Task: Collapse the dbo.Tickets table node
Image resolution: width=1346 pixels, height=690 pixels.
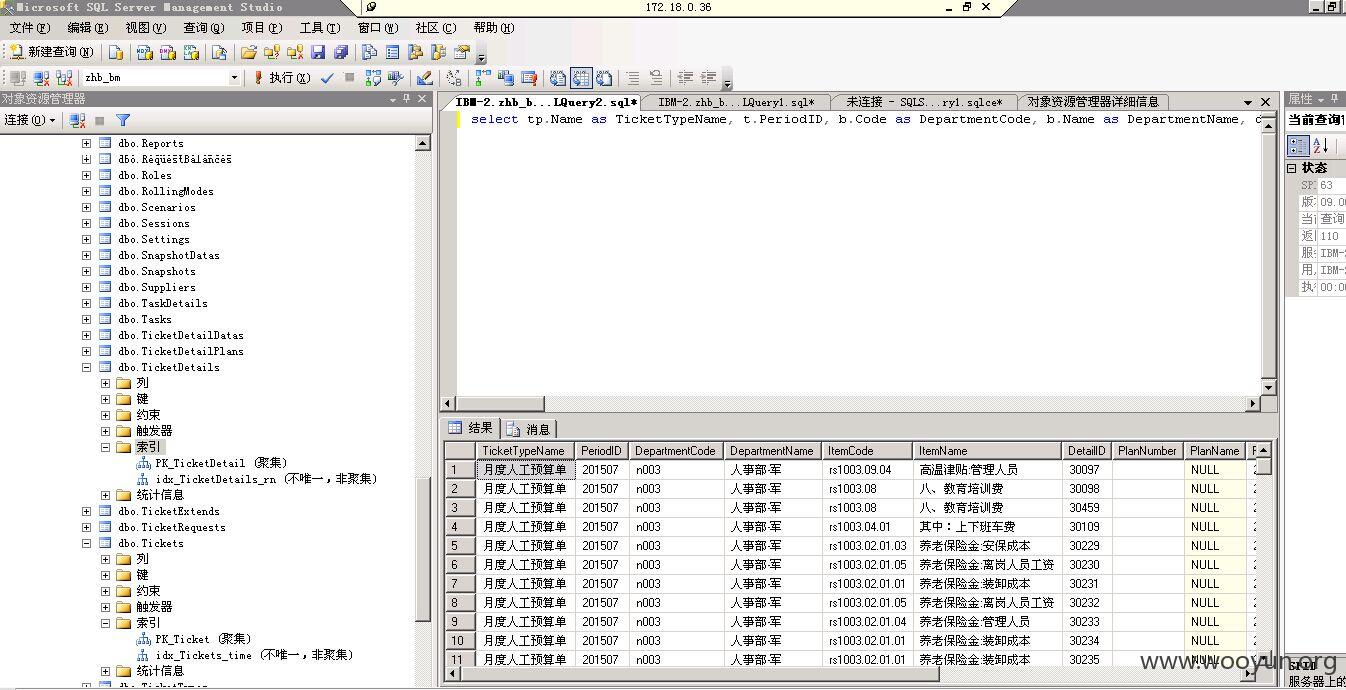Action: point(86,543)
